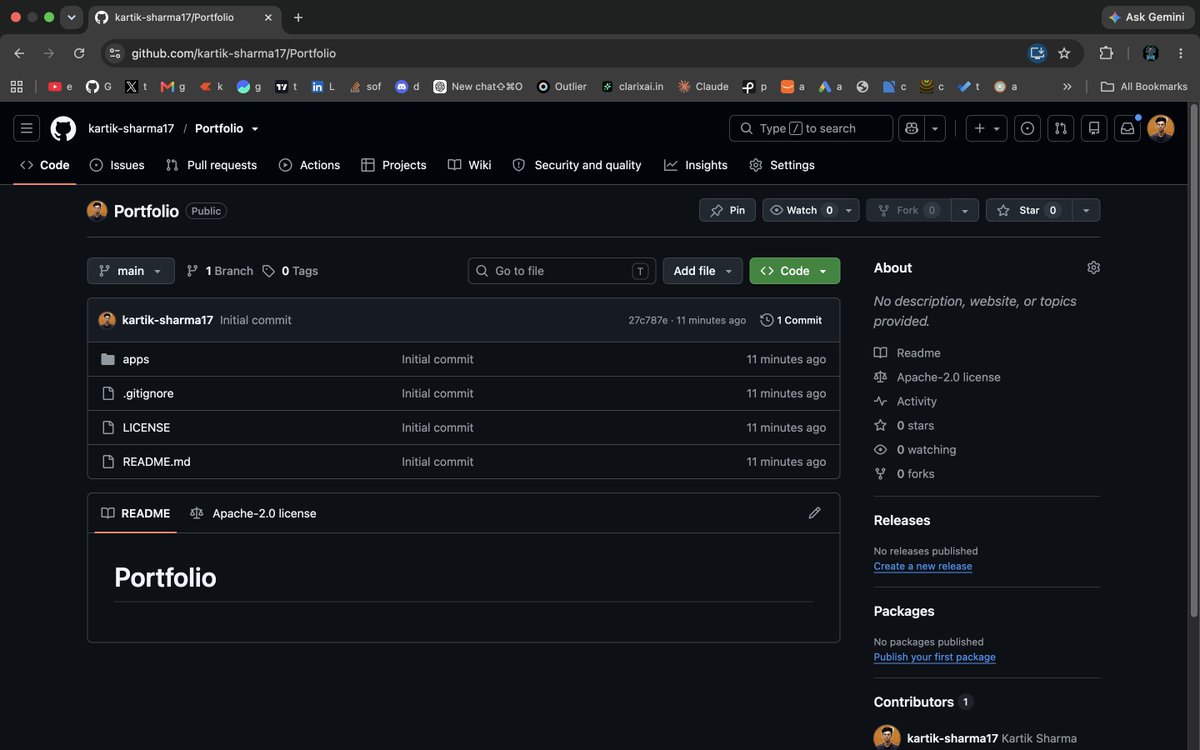The image size is (1200, 750).
Task: View the 1 Commit history link
Action: coord(791,320)
